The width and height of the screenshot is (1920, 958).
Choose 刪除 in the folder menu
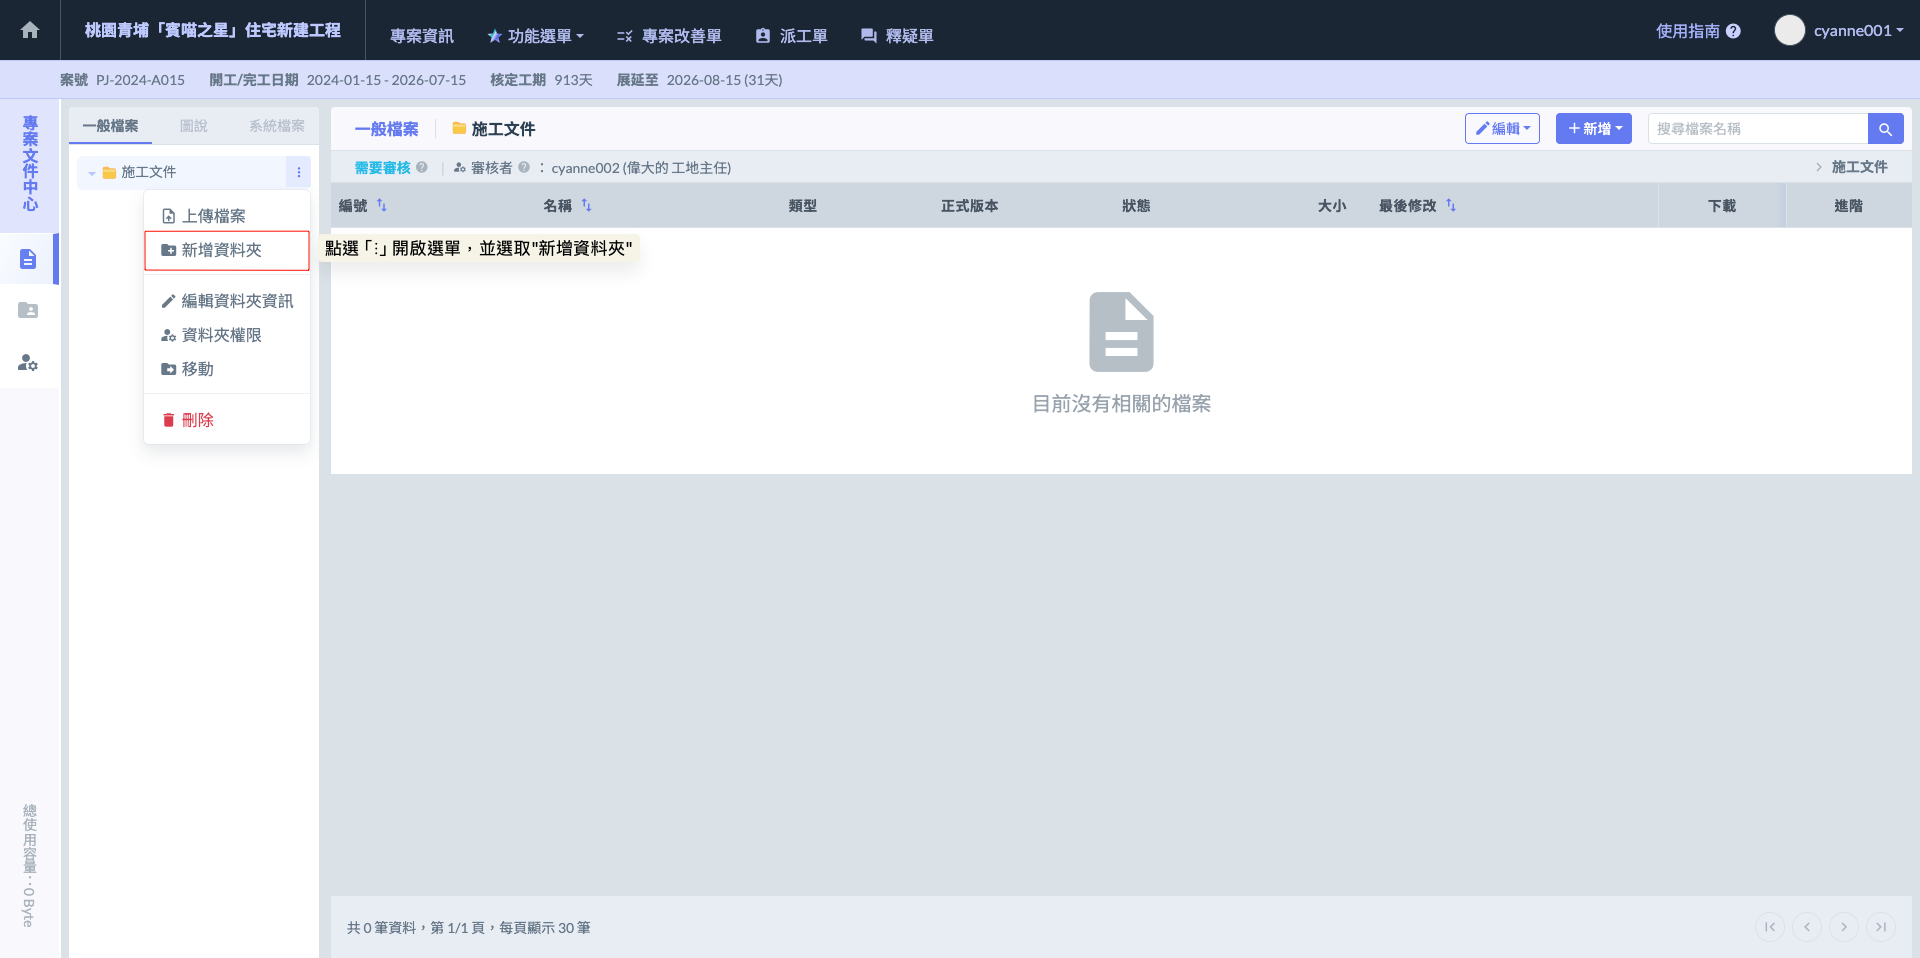click(197, 420)
